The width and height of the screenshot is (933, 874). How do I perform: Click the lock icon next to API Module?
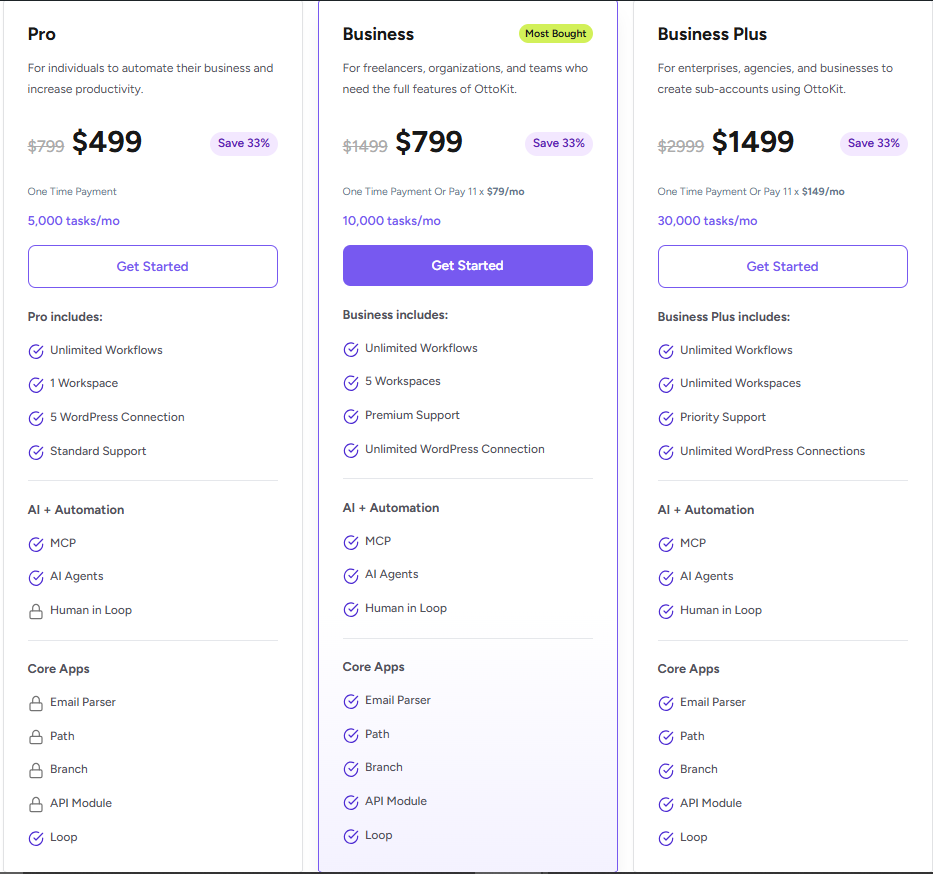coord(35,803)
